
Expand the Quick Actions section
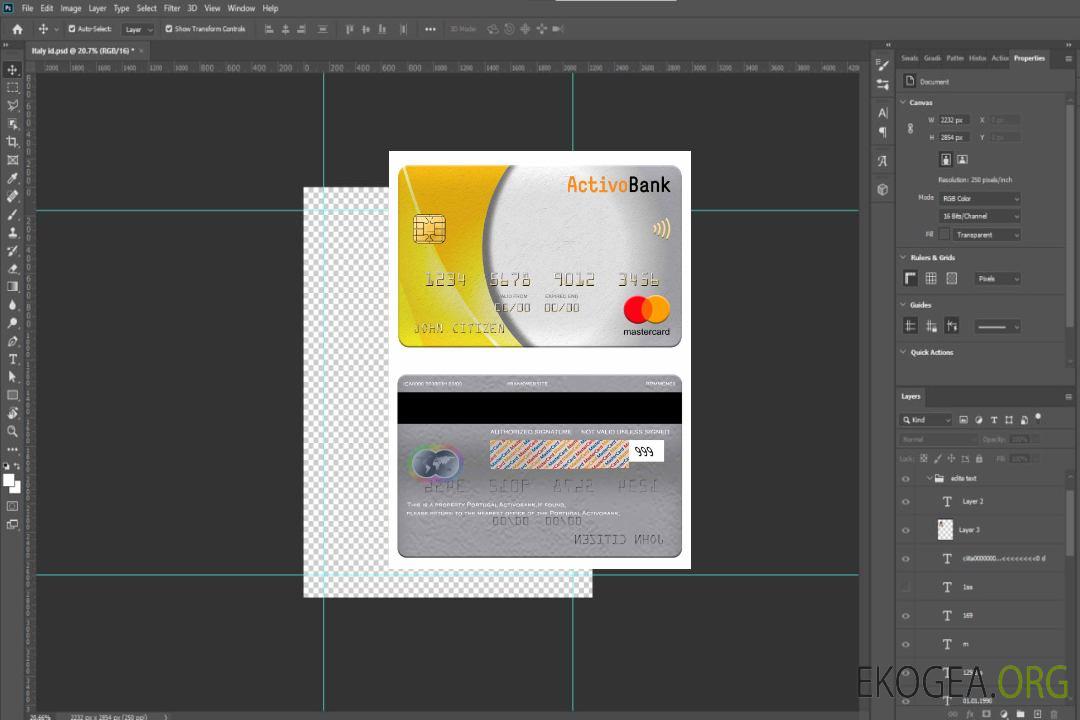(x=904, y=352)
